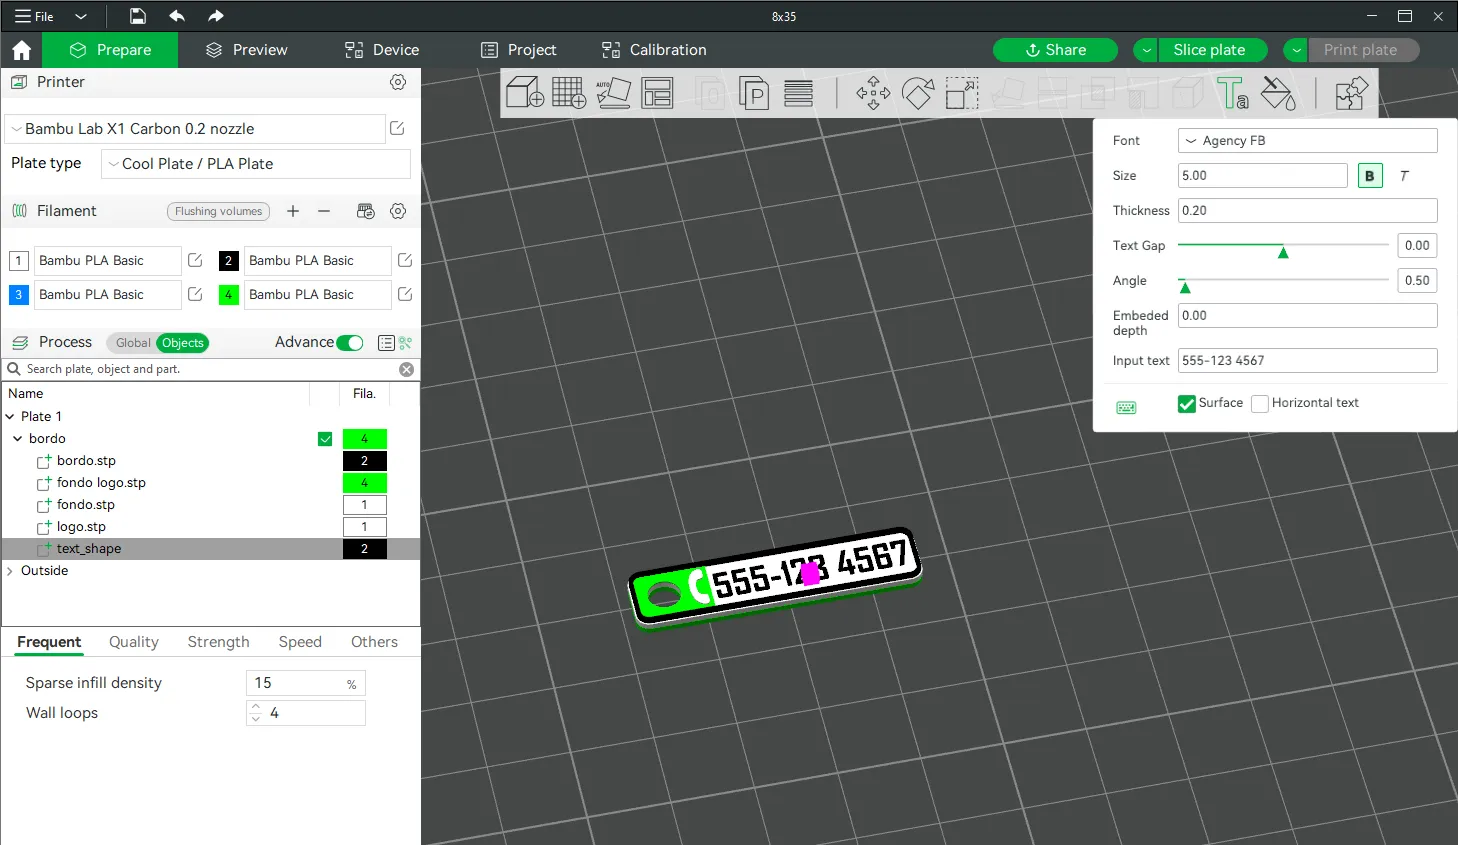The height and width of the screenshot is (845, 1458).
Task: Enable the Horizontal text checkbox
Action: (1260, 404)
